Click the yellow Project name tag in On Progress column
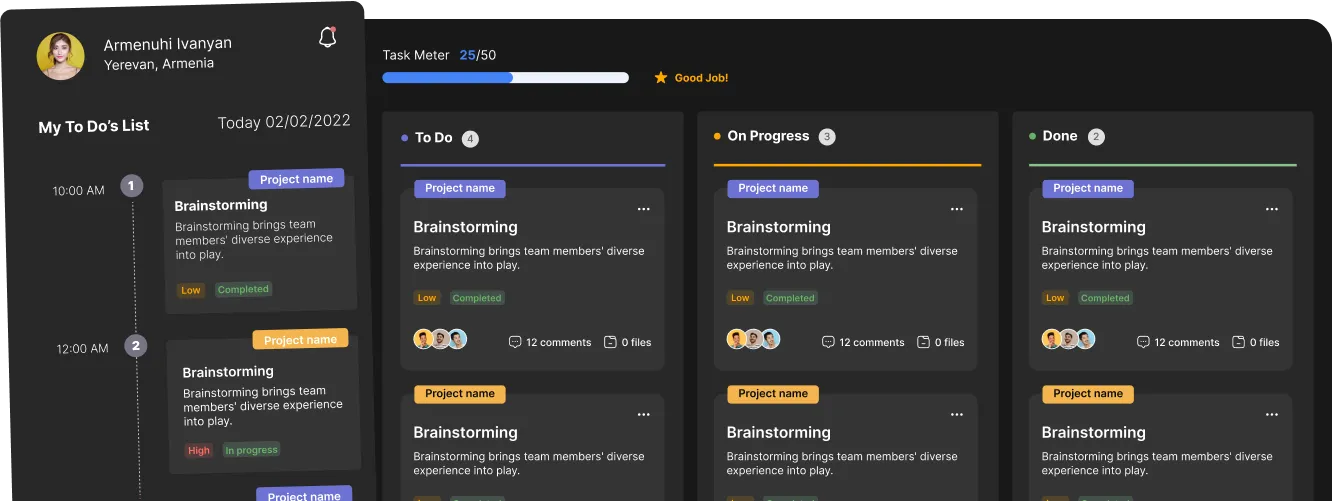This screenshot has height=501, width=1332. click(773, 394)
